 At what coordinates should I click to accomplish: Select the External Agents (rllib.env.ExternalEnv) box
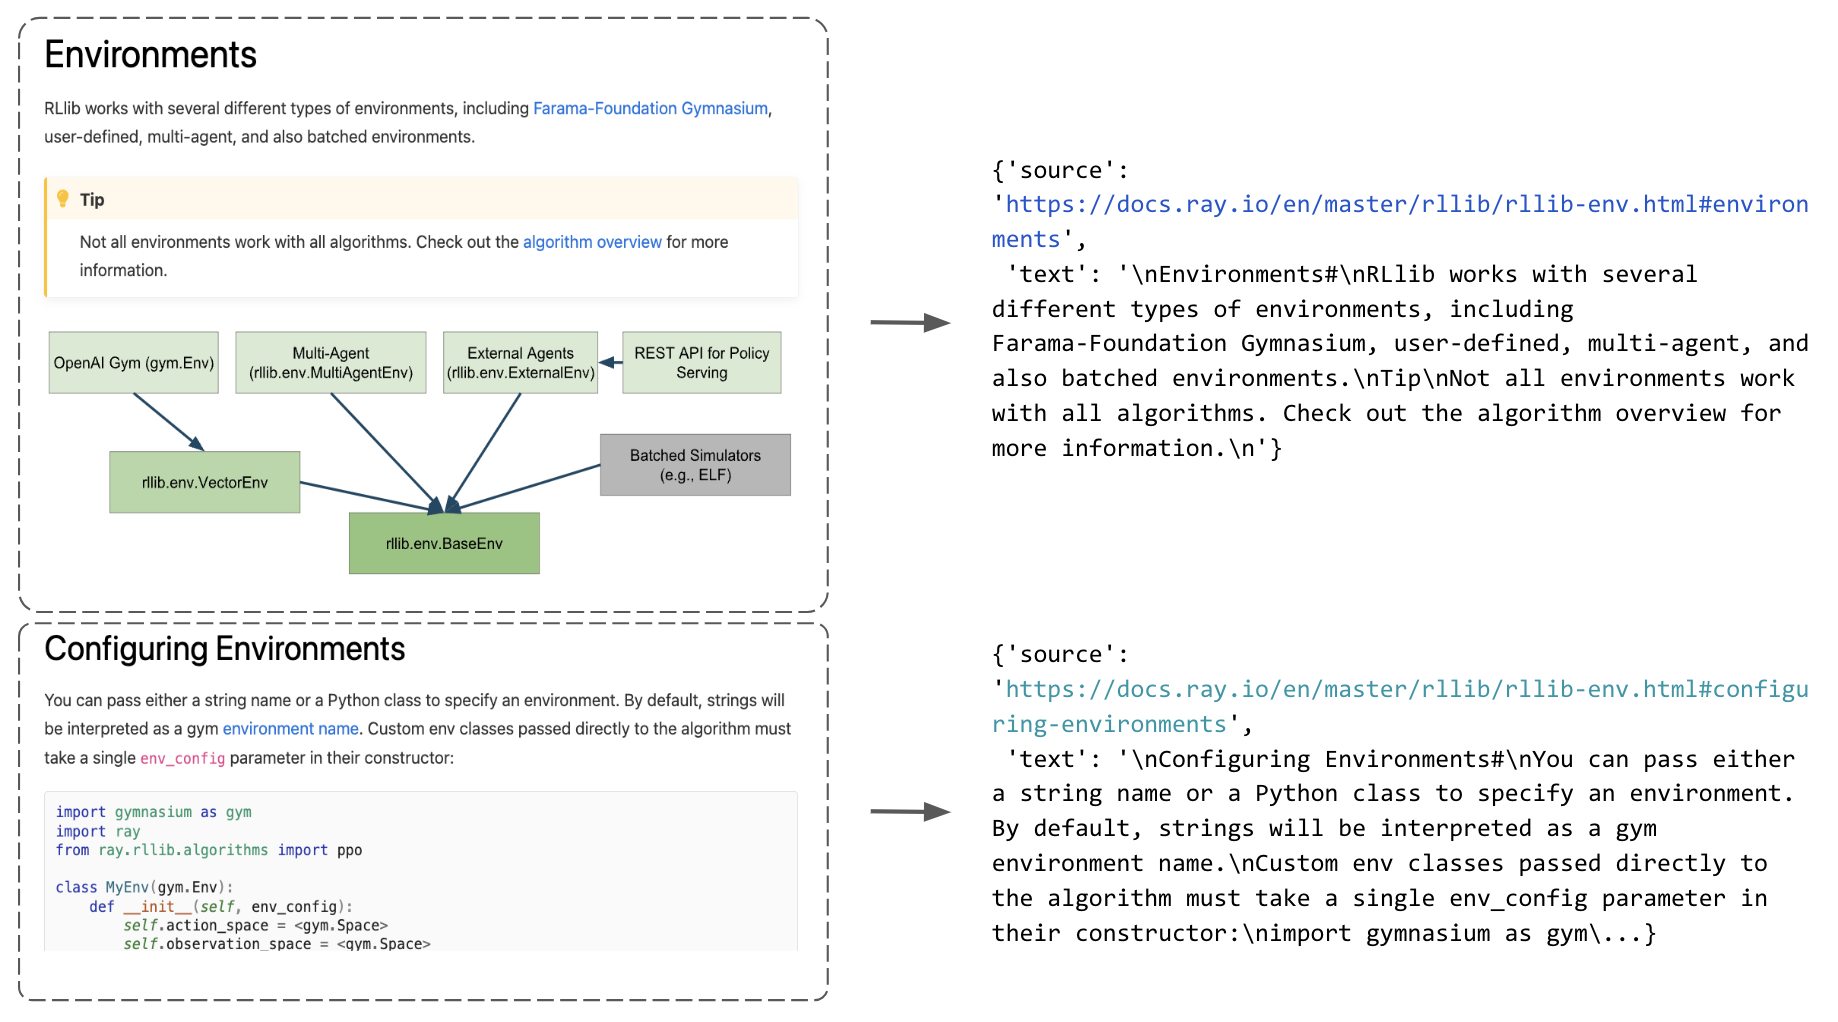pyautogui.click(x=520, y=363)
